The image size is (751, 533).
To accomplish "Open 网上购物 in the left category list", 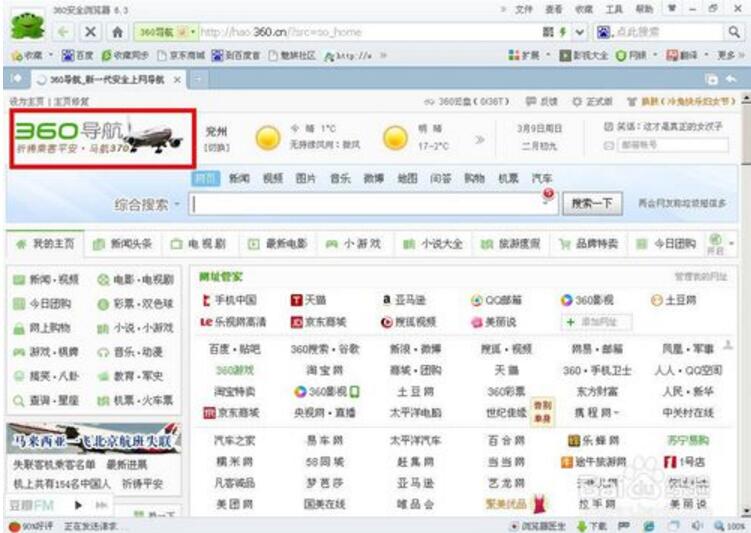I will point(42,328).
